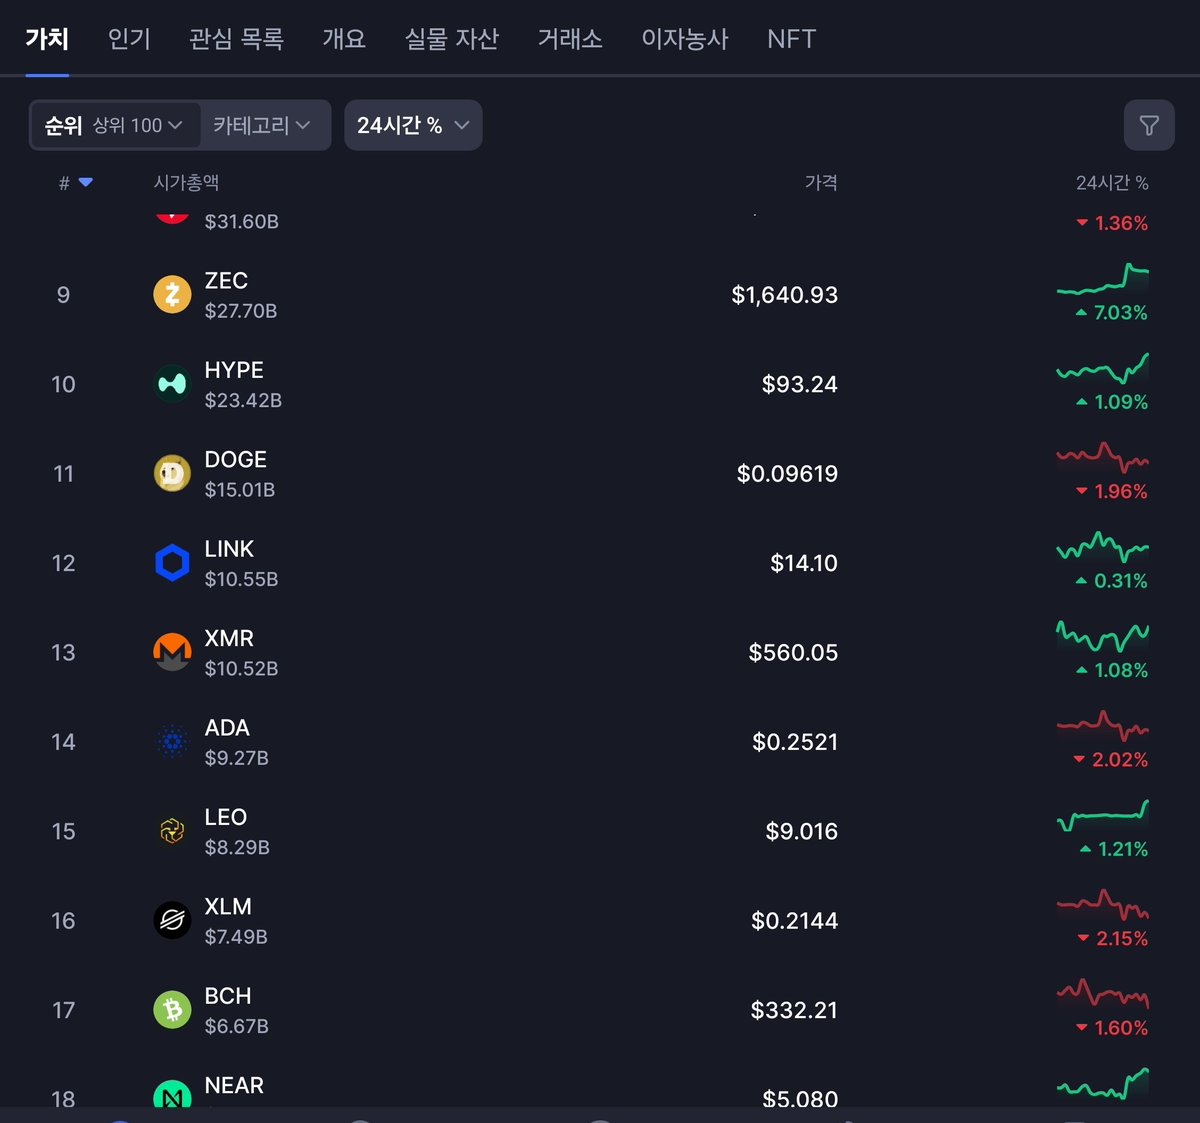Open XLM 24-hour sparkline chart

point(1103,905)
